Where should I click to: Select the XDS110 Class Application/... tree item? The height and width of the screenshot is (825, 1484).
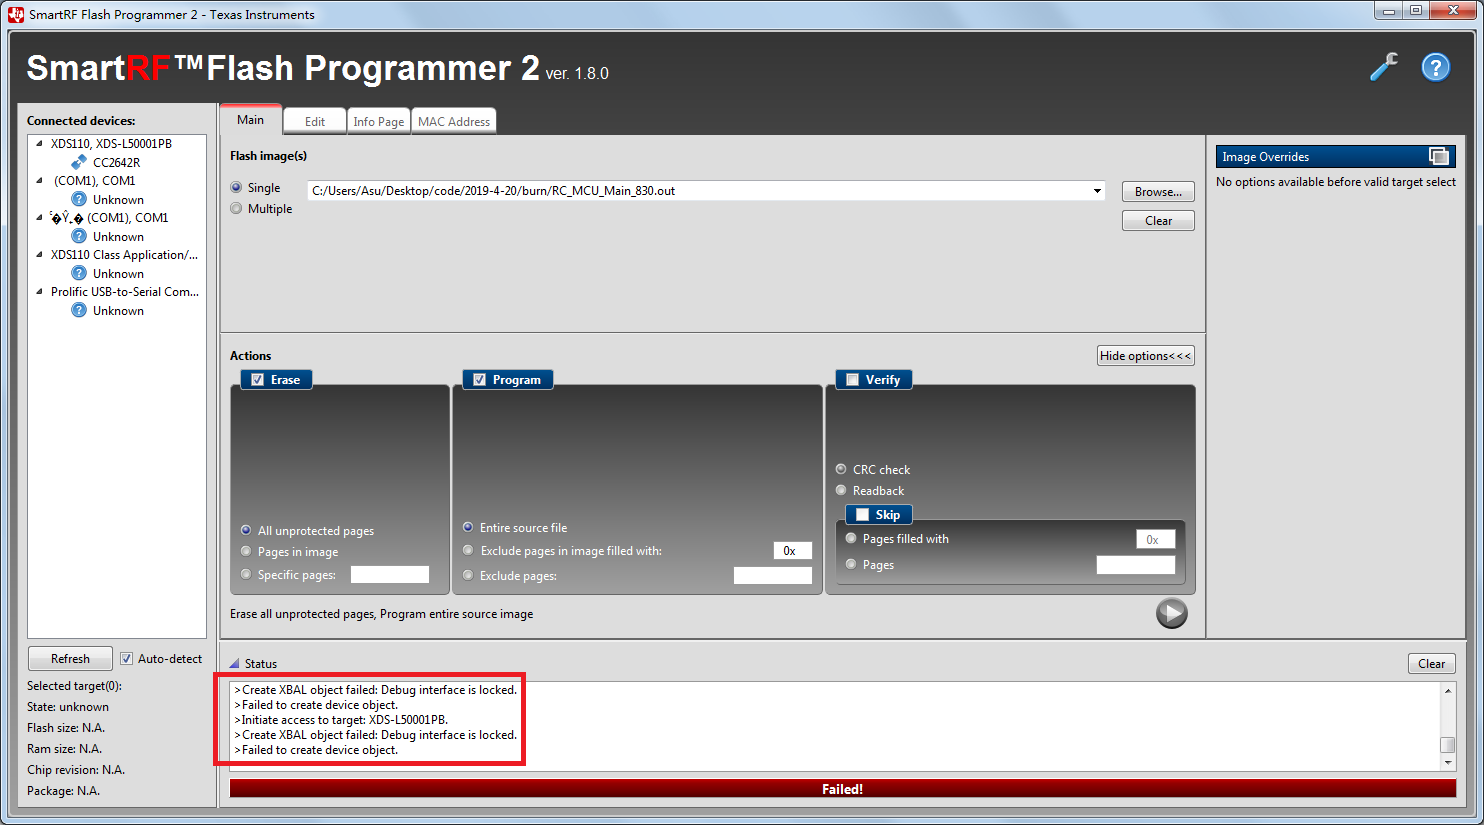tap(124, 254)
